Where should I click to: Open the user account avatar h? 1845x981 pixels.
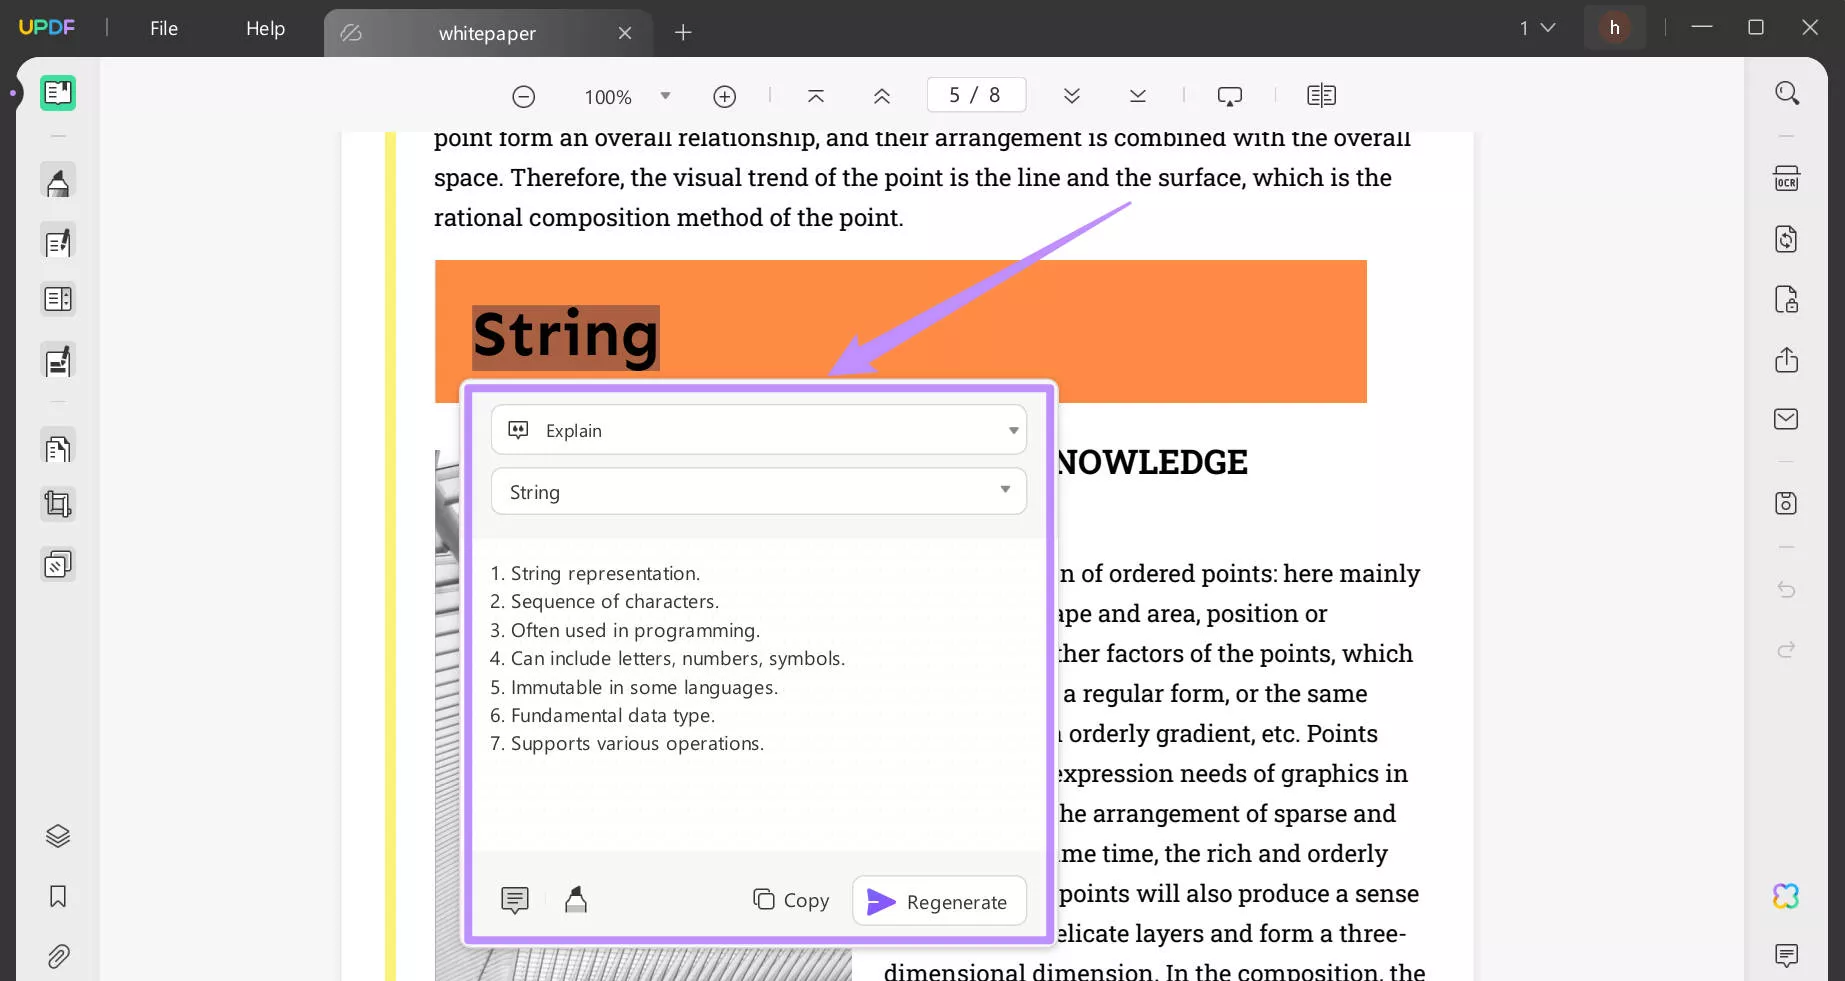point(1615,28)
